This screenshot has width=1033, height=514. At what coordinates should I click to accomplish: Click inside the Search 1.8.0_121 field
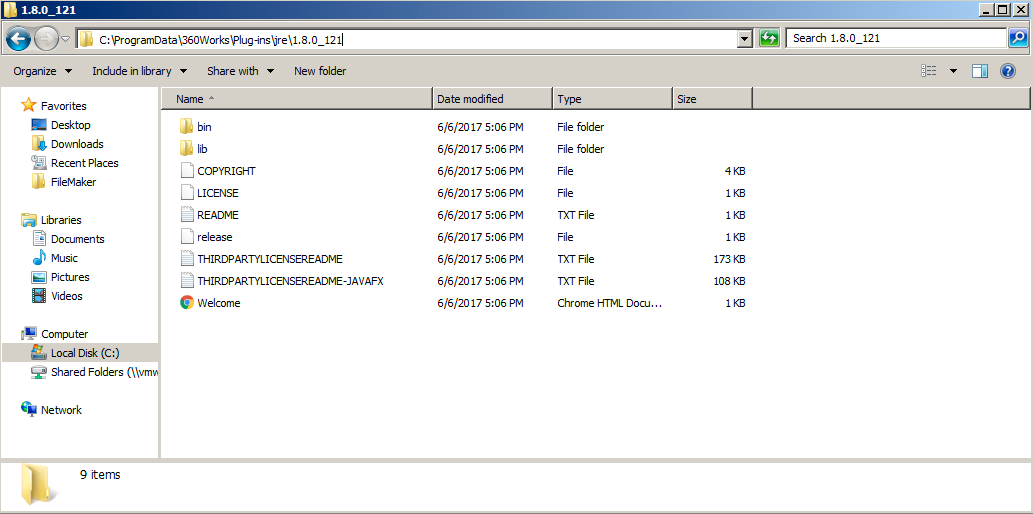[x=896, y=38]
